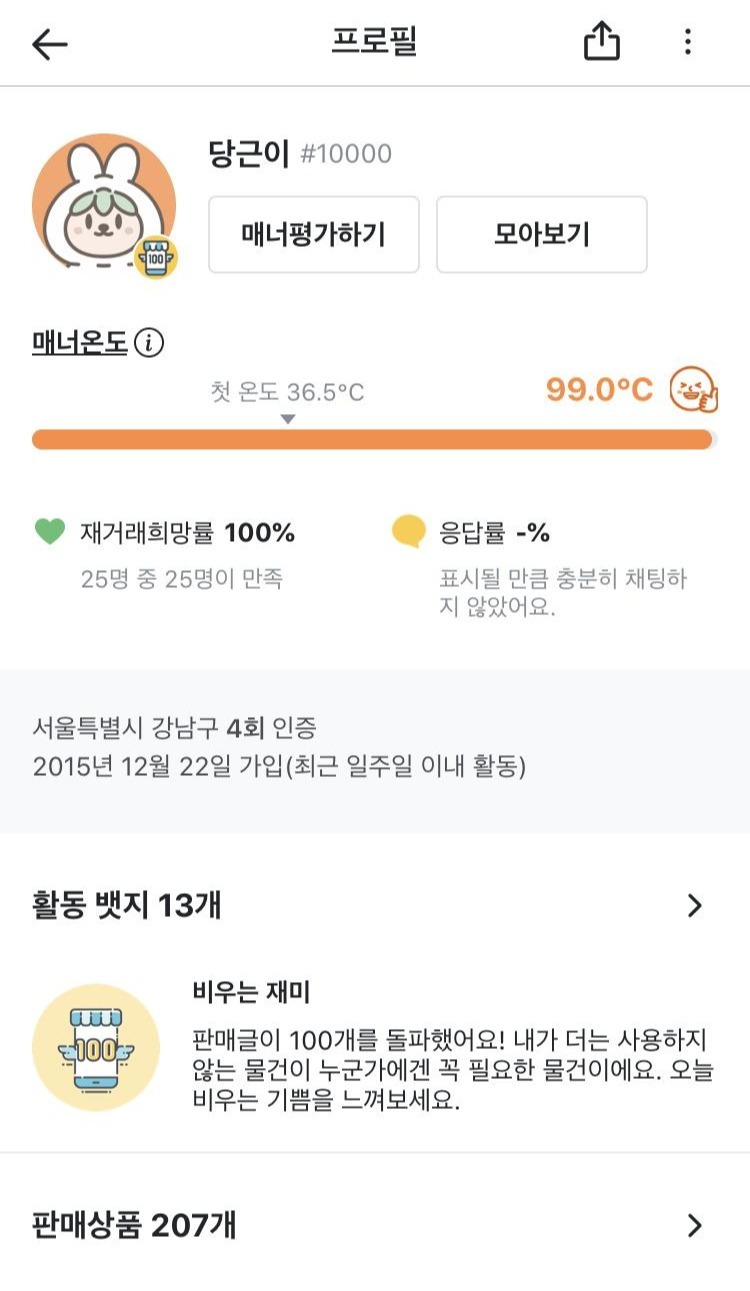Open the 판매상품 207개 section title
Viewport: 750px width, 1291px height.
pyautogui.click(x=134, y=1226)
